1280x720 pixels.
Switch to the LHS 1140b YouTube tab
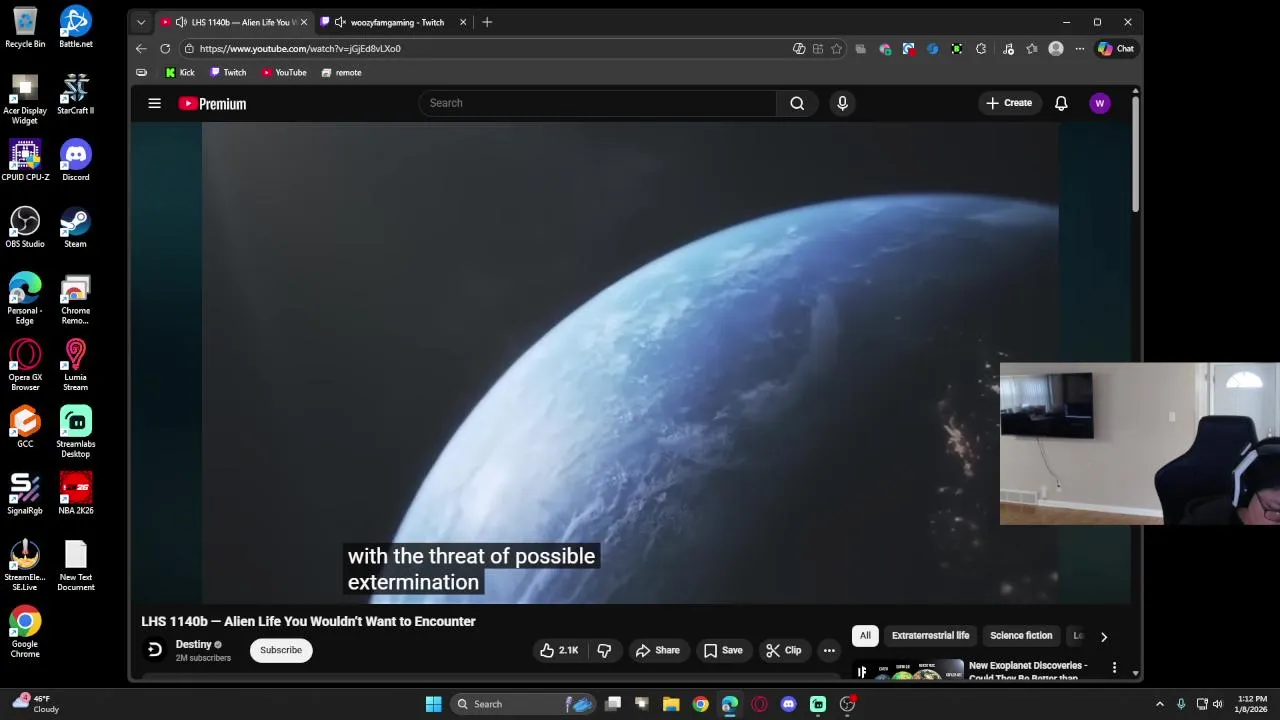pyautogui.click(x=237, y=22)
